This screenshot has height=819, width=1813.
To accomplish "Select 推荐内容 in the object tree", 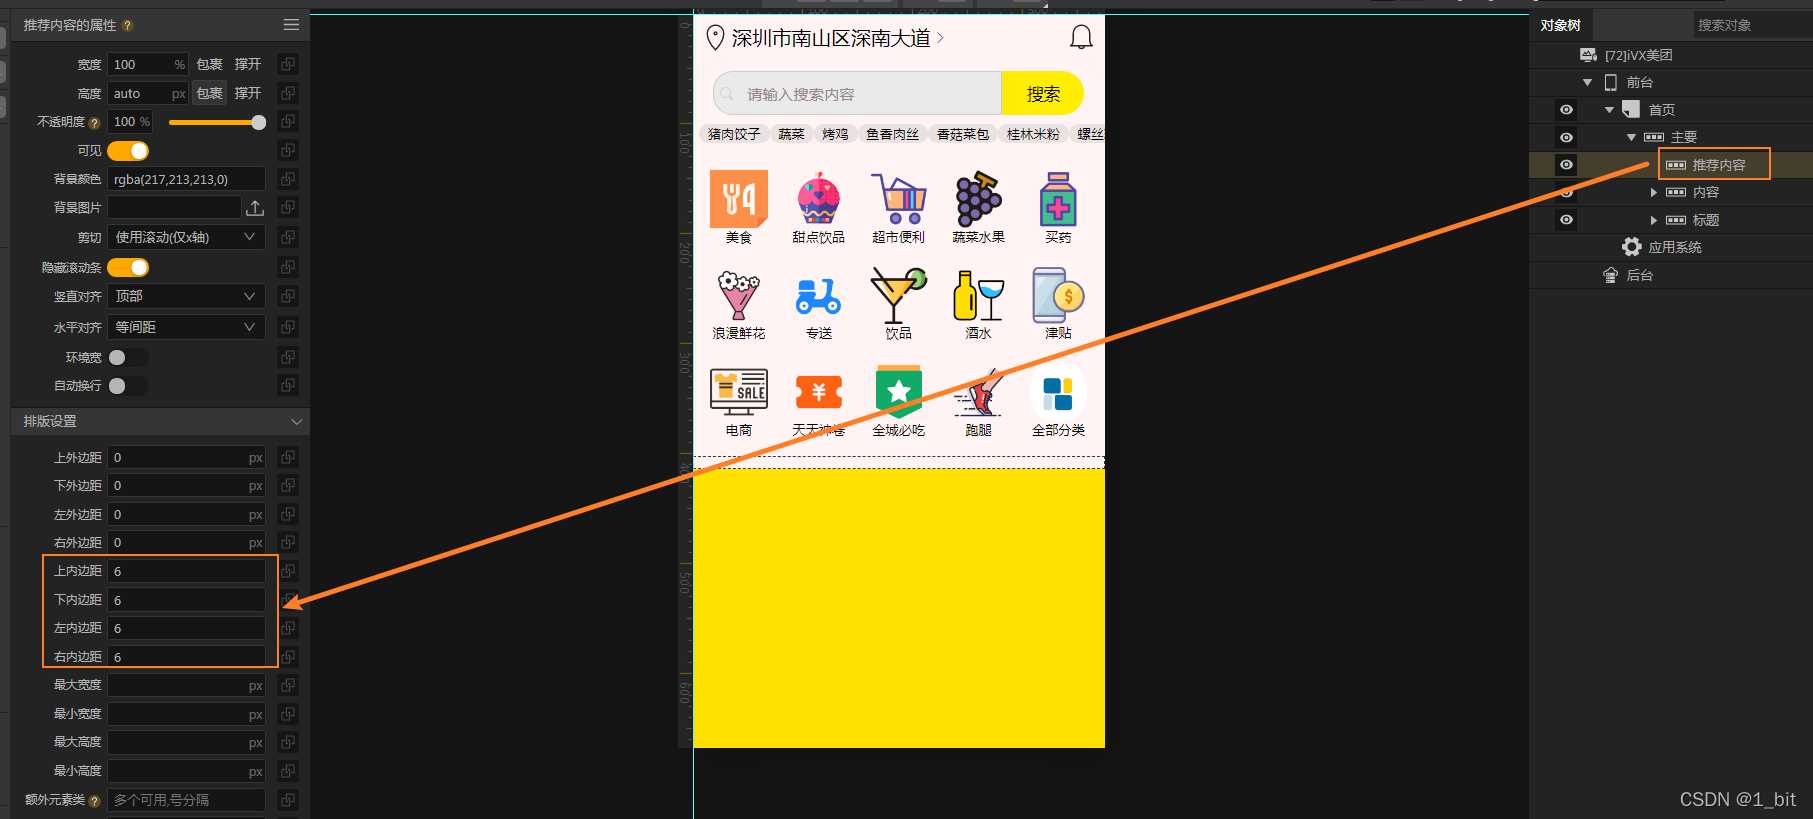I will (x=1718, y=165).
